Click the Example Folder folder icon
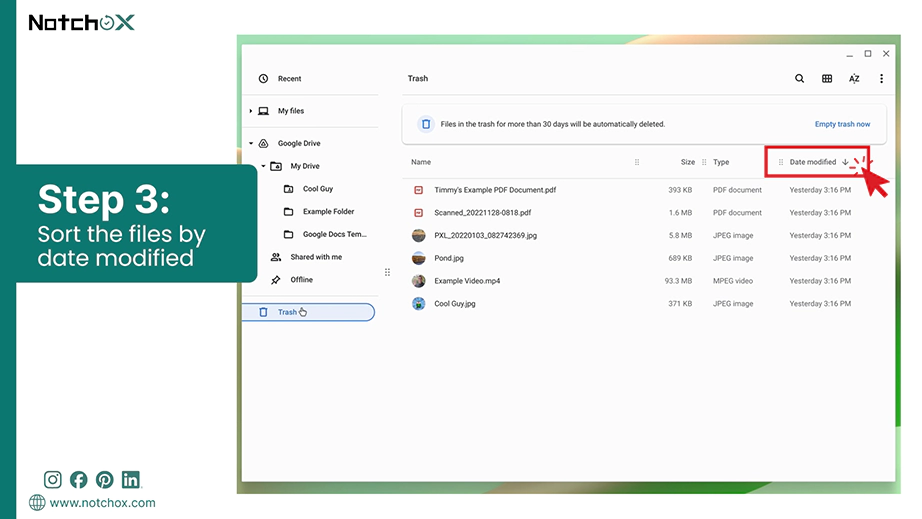This screenshot has height=519, width=922. coord(288,212)
